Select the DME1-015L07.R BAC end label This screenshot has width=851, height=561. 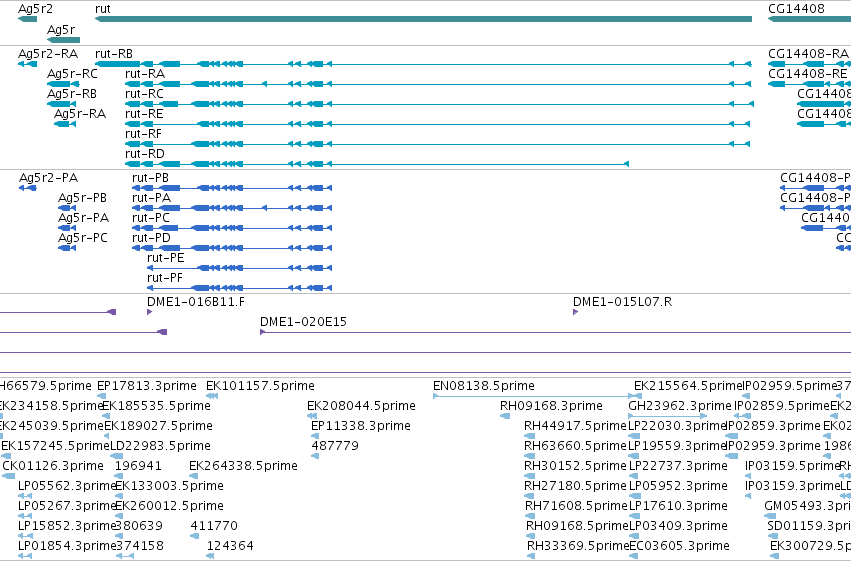[x=623, y=302]
